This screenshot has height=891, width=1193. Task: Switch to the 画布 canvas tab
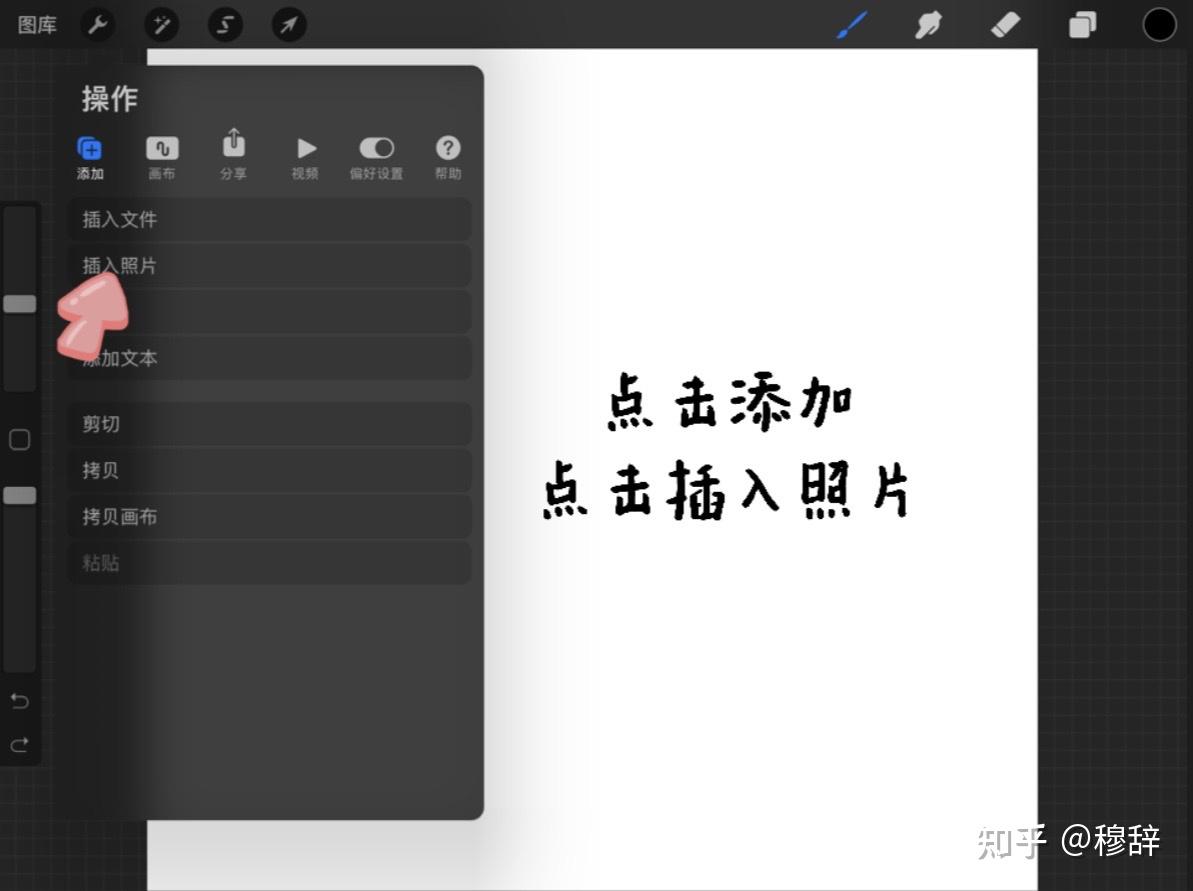(x=162, y=155)
